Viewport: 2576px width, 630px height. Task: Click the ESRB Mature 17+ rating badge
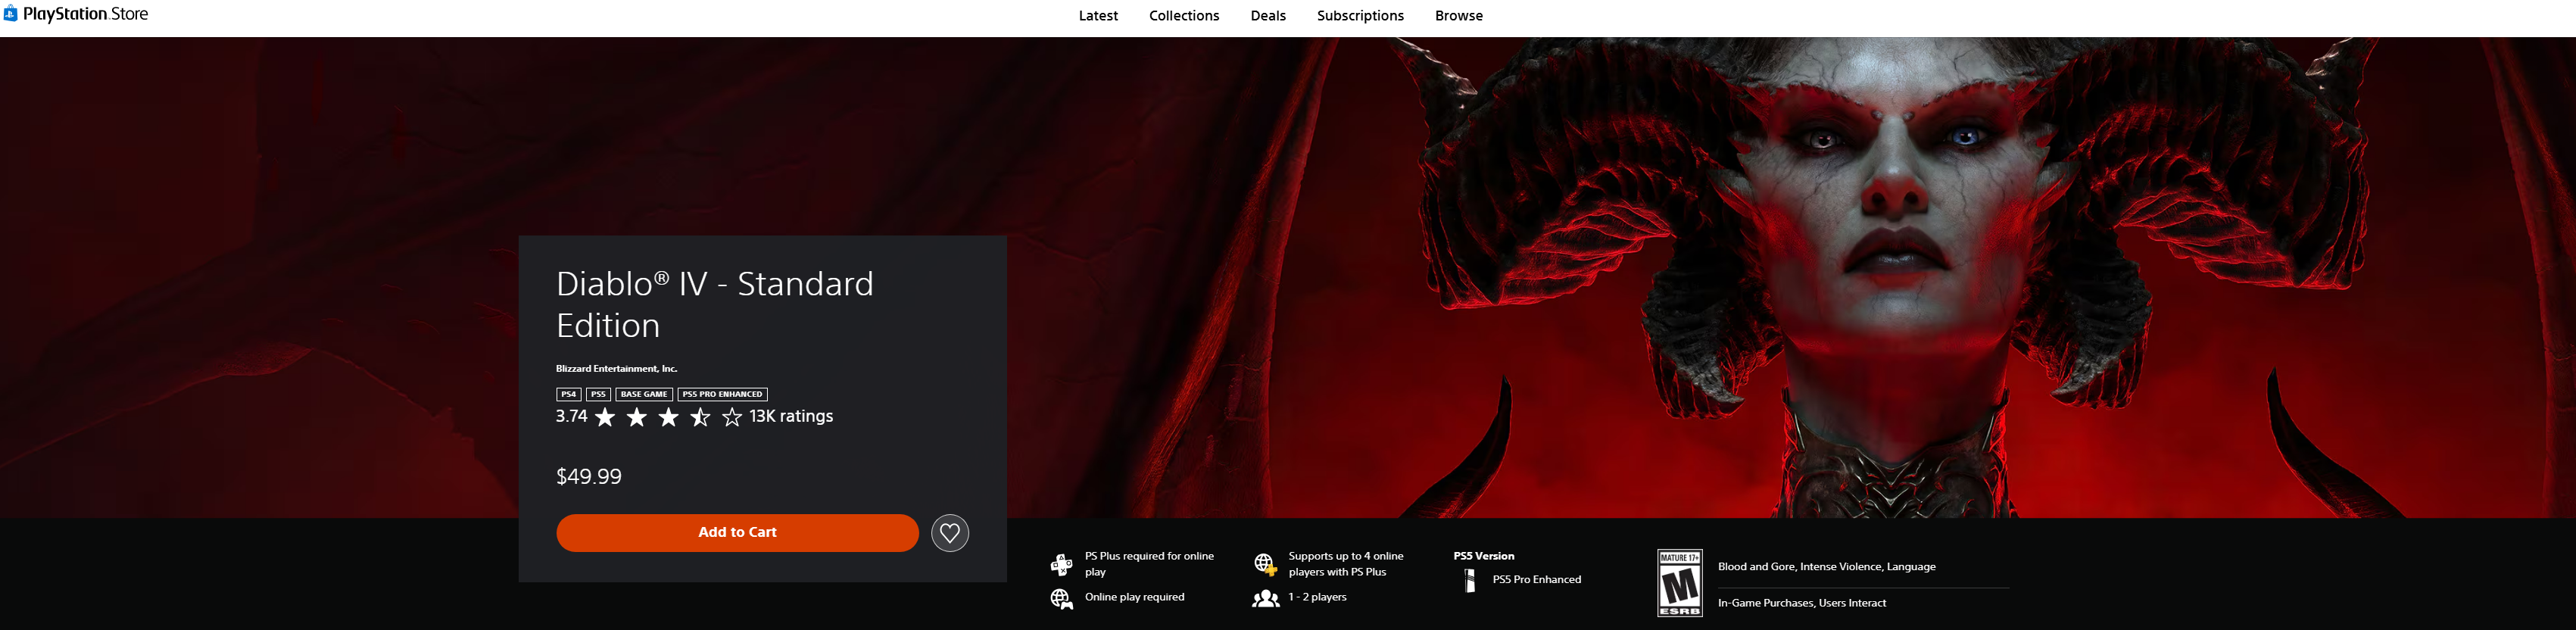pyautogui.click(x=1679, y=583)
